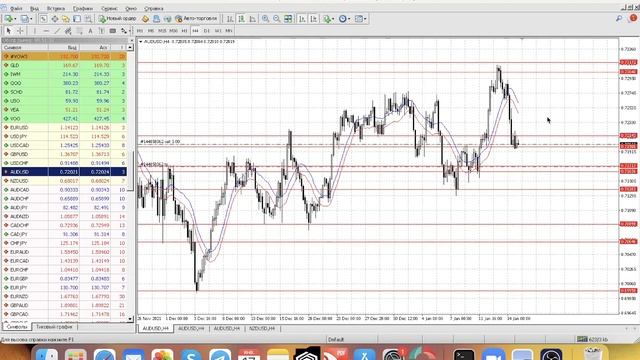
Task: Open the Indicators list dropdown
Action: click(x=333, y=19)
